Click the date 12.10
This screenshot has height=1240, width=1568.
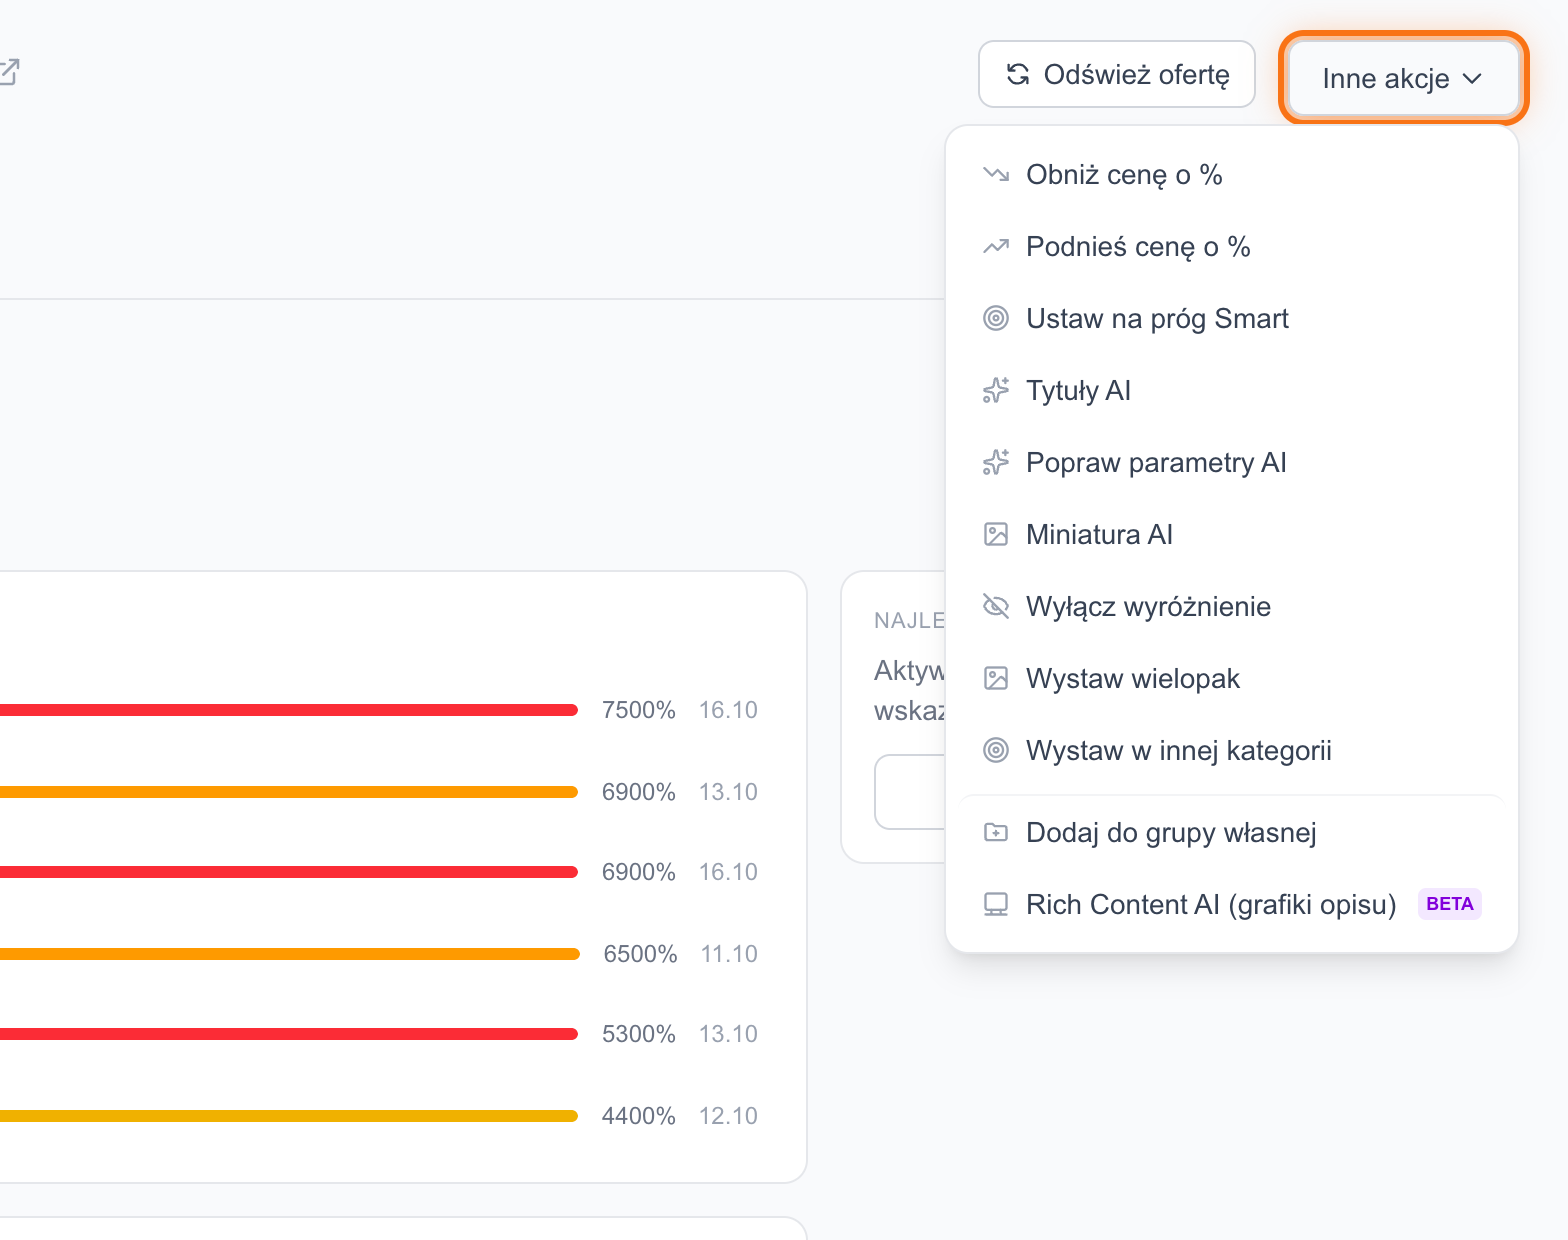pyautogui.click(x=728, y=1116)
